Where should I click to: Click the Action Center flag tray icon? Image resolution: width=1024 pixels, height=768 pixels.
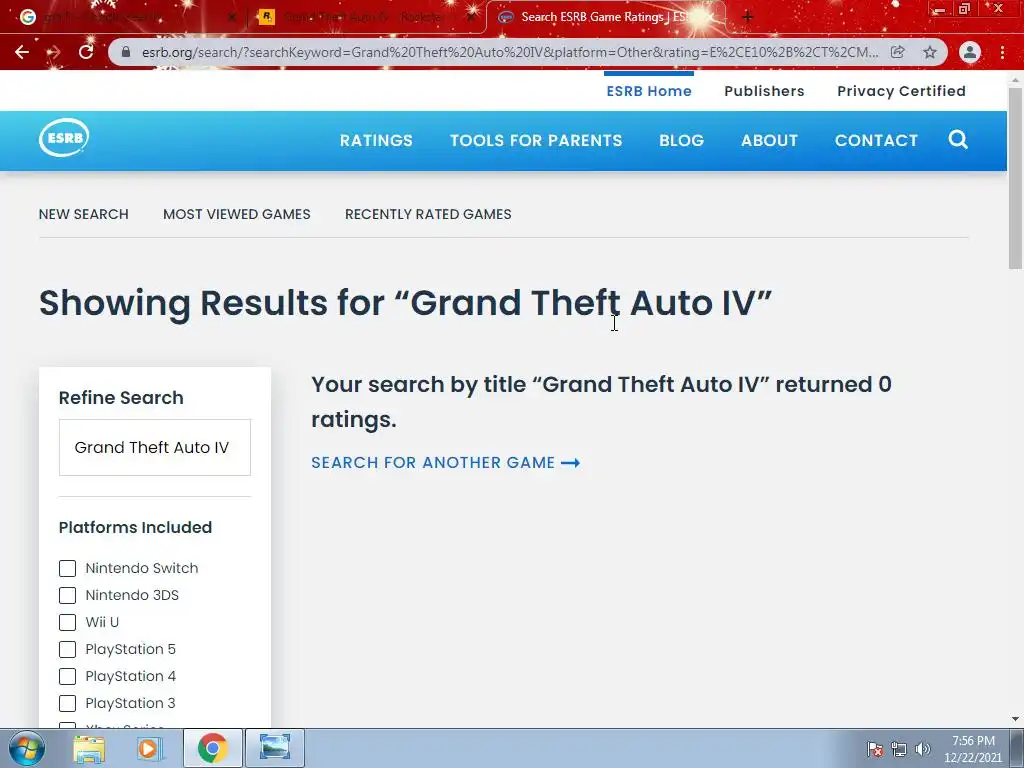coord(875,749)
